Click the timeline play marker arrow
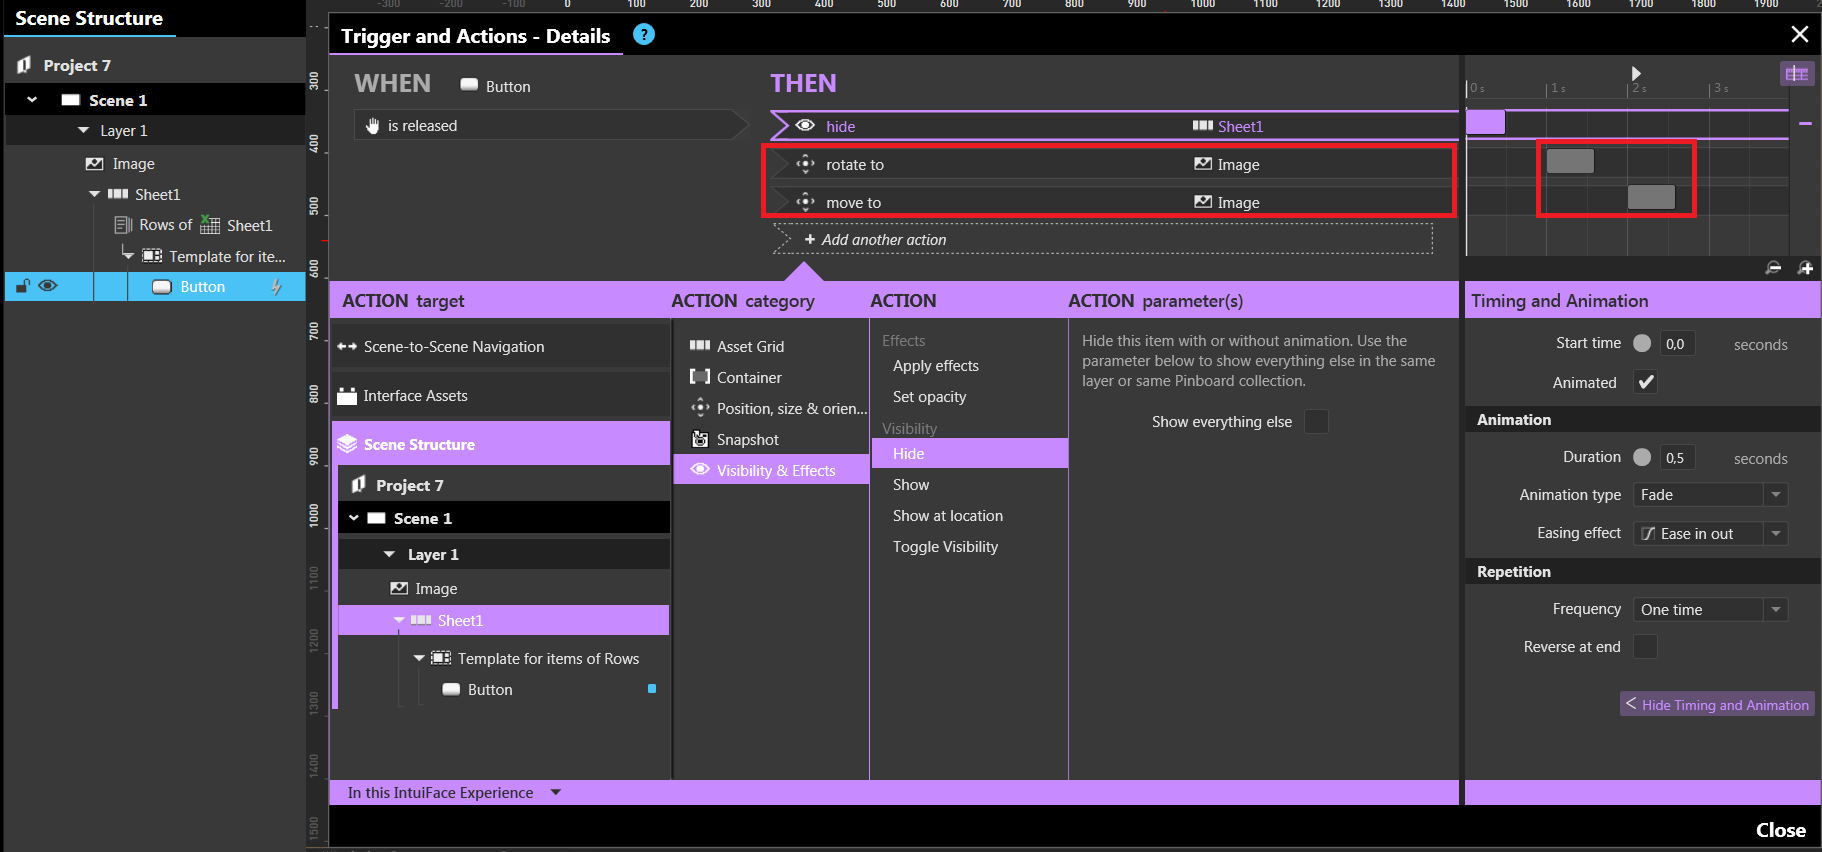The width and height of the screenshot is (1822, 852). pyautogui.click(x=1636, y=73)
